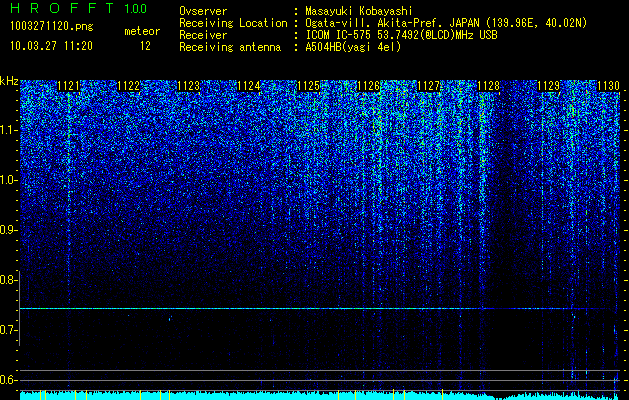Click time marker 1123
Image resolution: width=629 pixels, height=400 pixels.
click(189, 86)
